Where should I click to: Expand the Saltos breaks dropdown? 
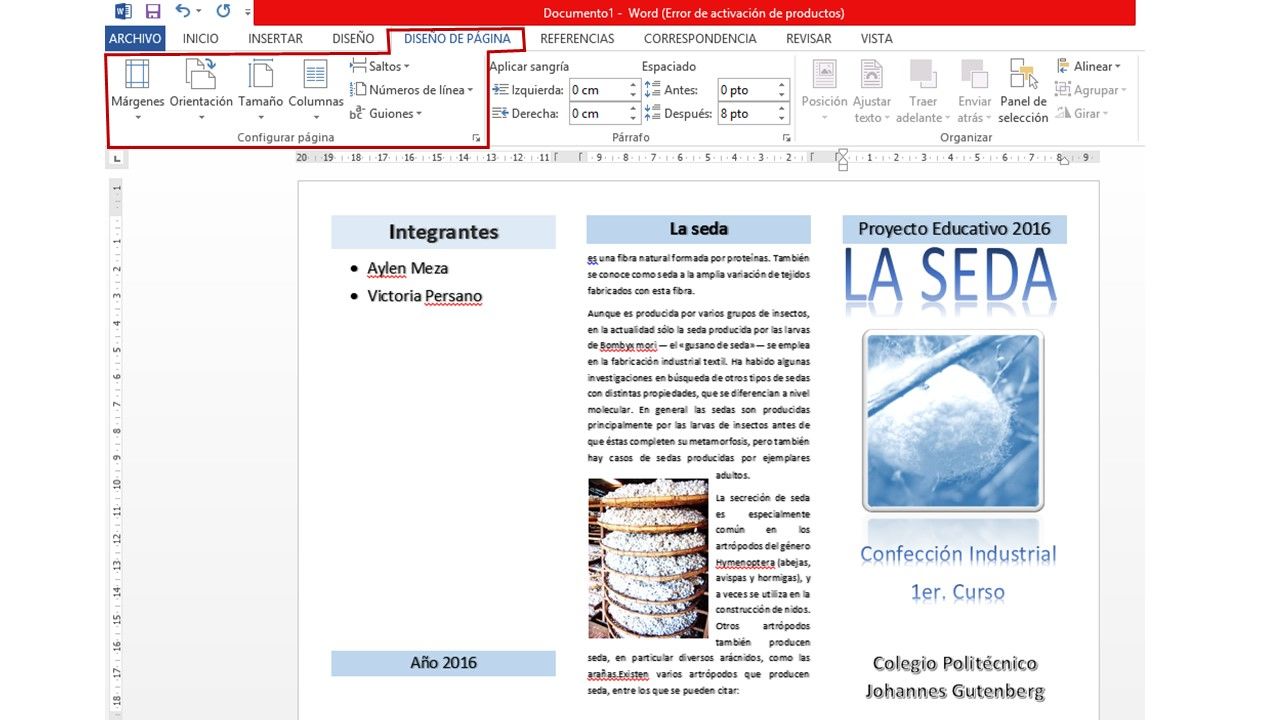[x=380, y=66]
